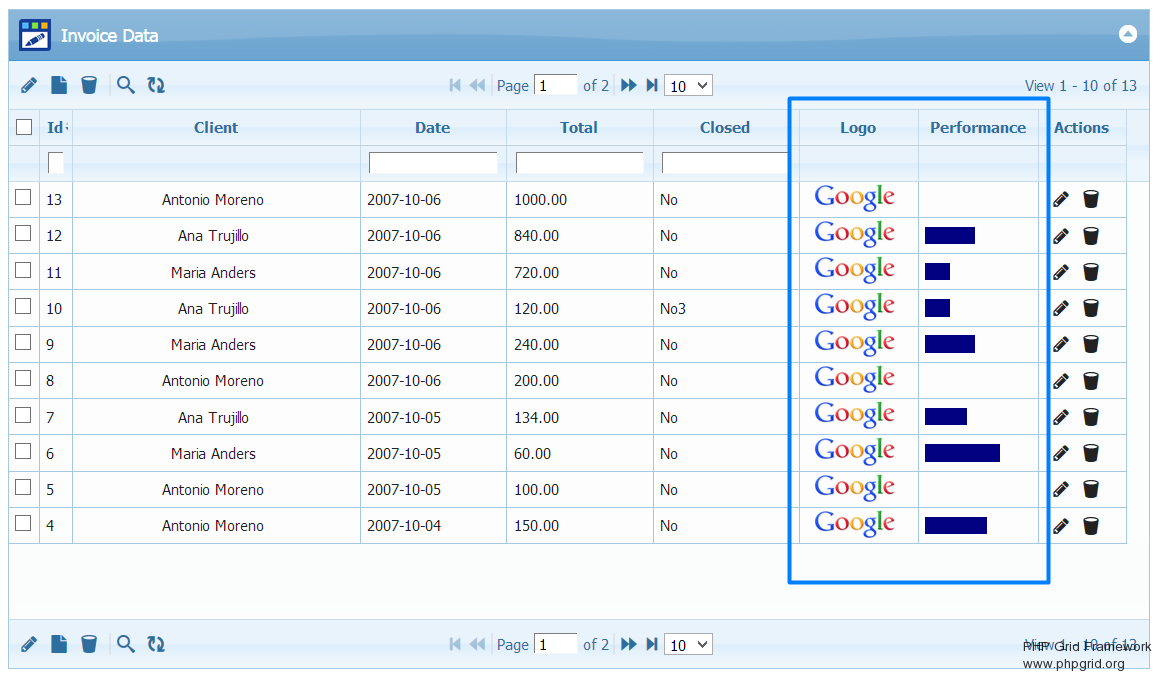Viewport: 1157px width, 676px height.
Task: Click the top toolbar delete trash icon
Action: tap(89, 85)
